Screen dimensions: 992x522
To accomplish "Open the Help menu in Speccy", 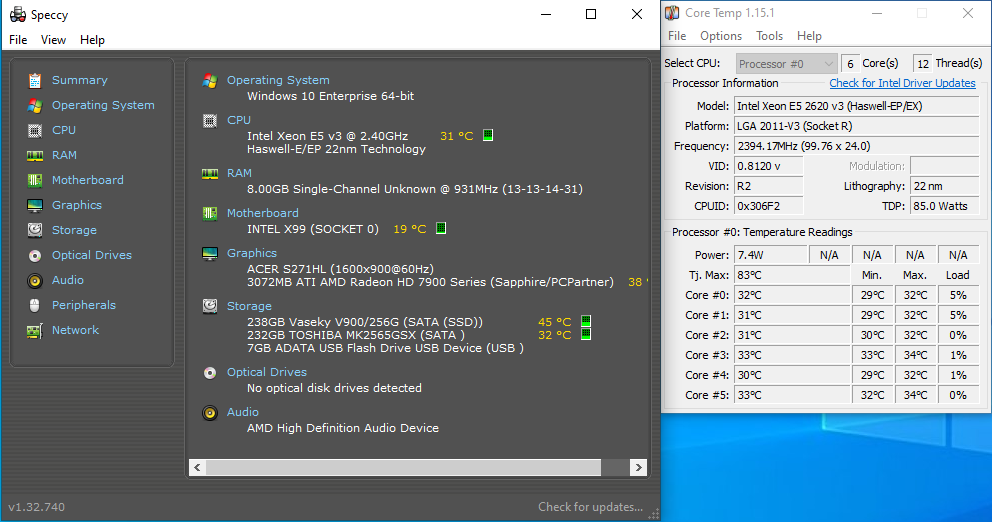I will pyautogui.click(x=92, y=40).
